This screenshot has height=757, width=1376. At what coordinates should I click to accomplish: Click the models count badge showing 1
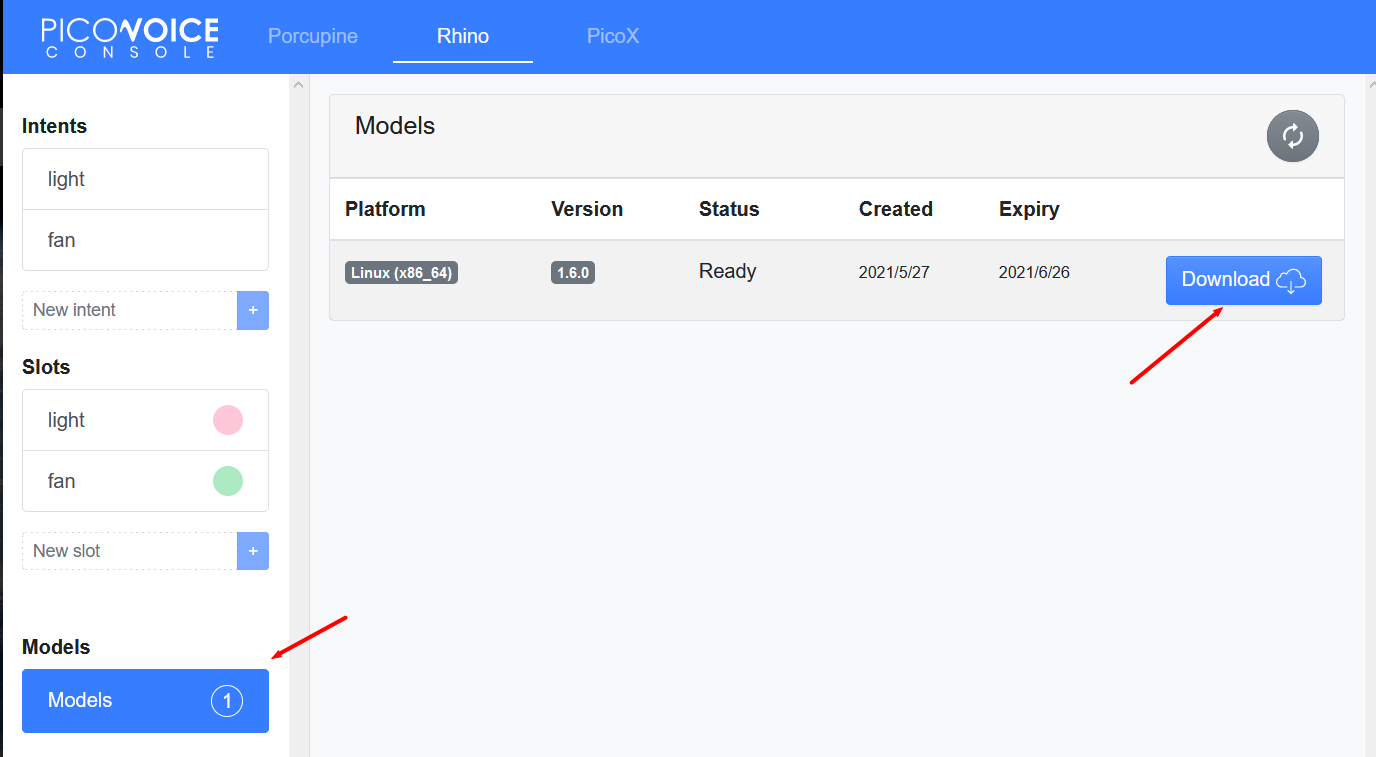[227, 701]
